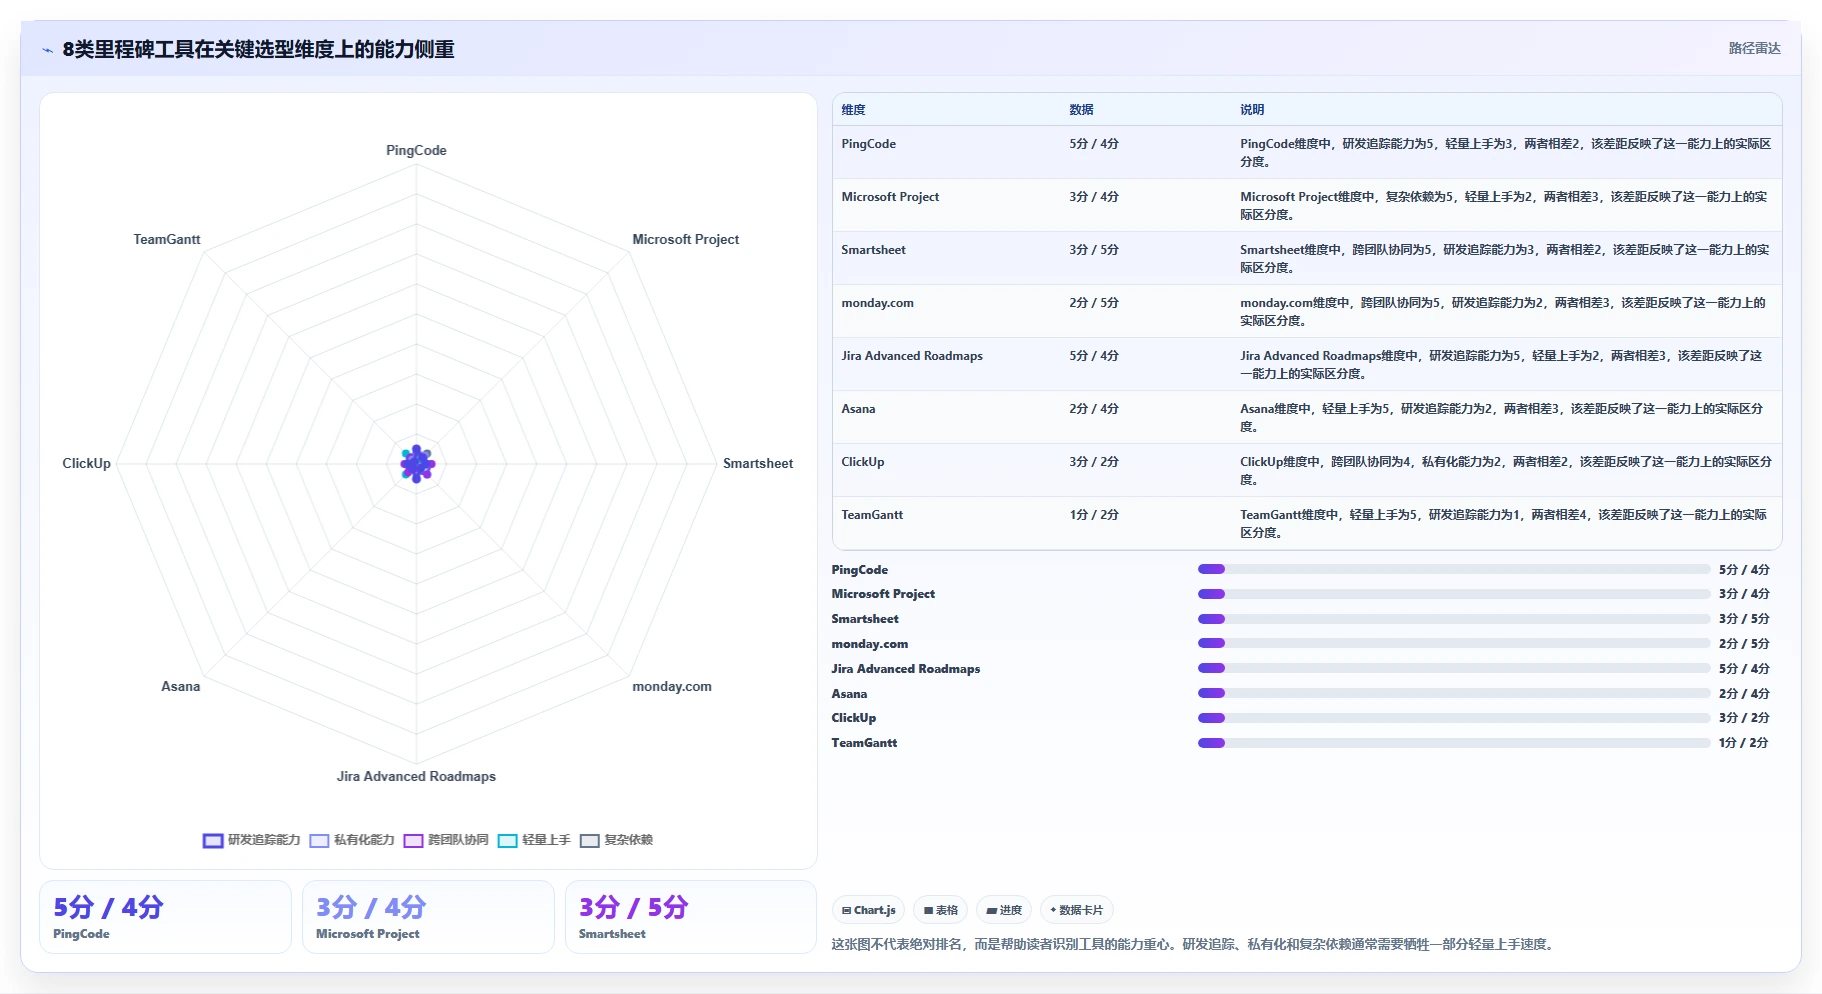The height and width of the screenshot is (994, 1822).
Task: Click the Asana description cell in table
Action: (x=1505, y=418)
